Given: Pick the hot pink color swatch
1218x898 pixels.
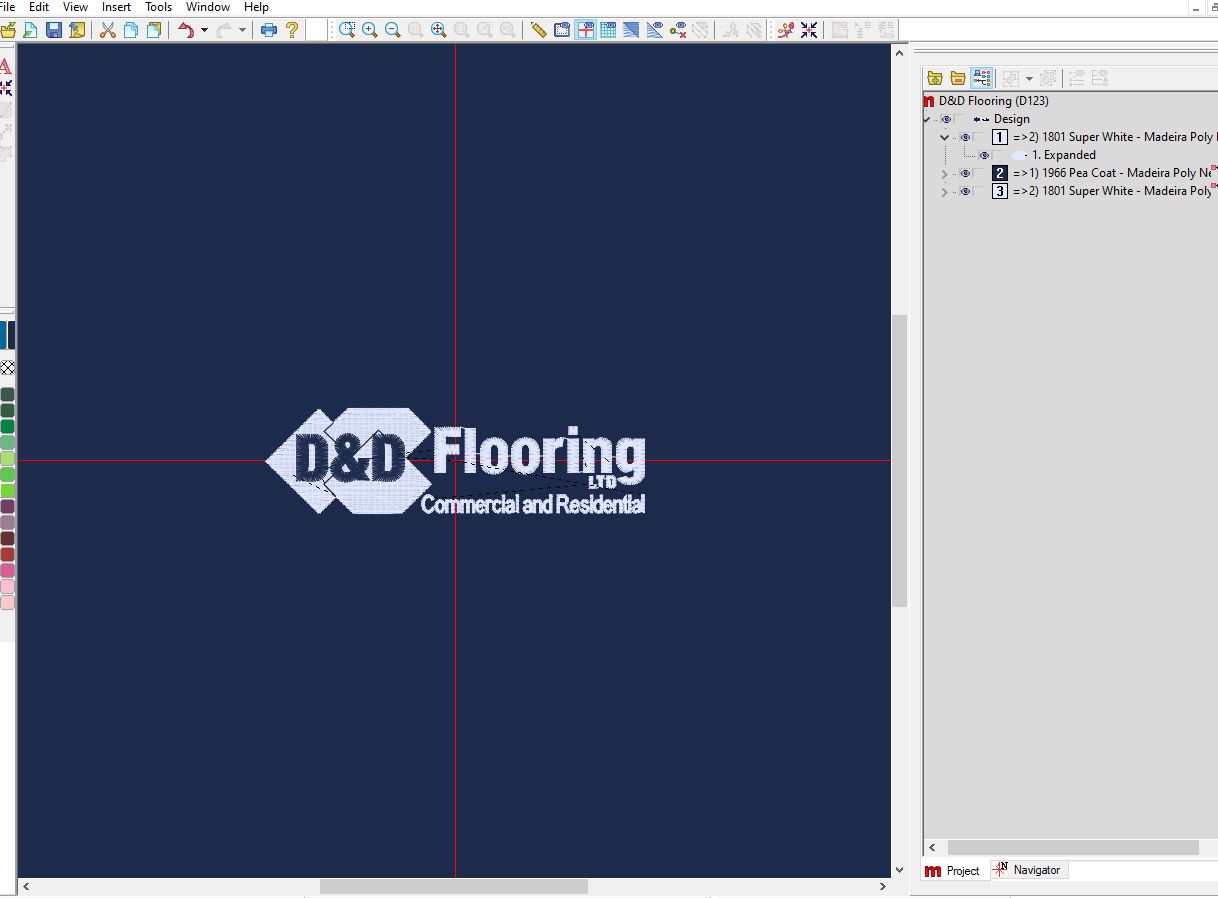Looking at the screenshot, I should click(x=7, y=570).
